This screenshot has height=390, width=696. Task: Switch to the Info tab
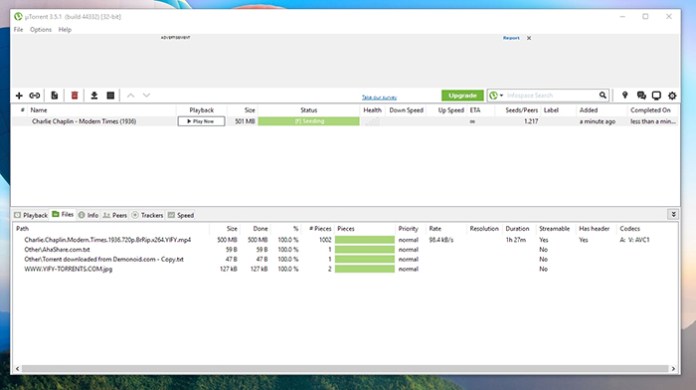point(88,215)
